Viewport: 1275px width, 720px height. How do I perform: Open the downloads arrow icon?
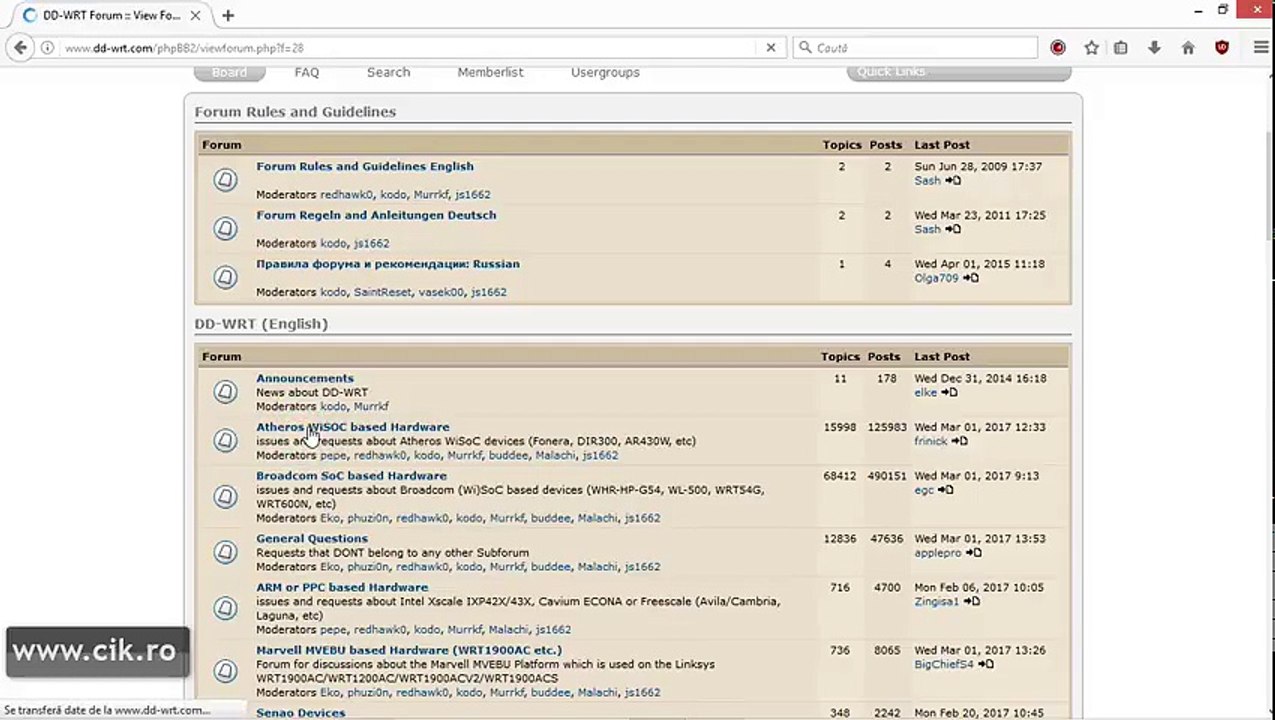tap(1154, 47)
